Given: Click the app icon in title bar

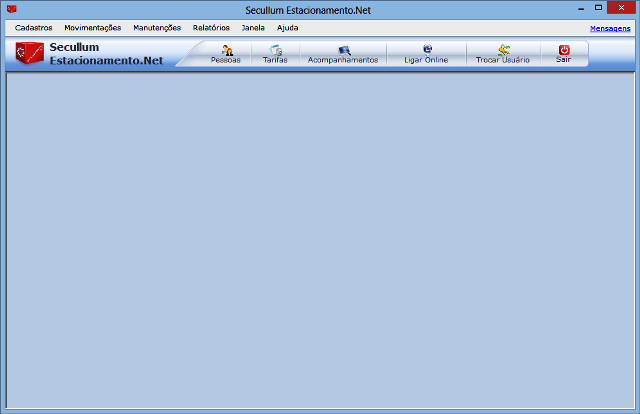Looking at the screenshot, I should (x=12, y=9).
